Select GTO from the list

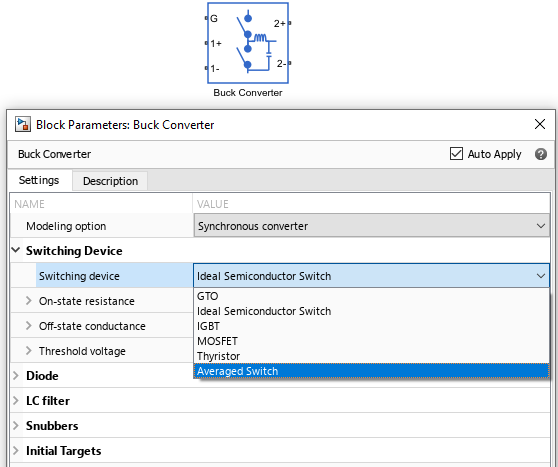(x=371, y=296)
